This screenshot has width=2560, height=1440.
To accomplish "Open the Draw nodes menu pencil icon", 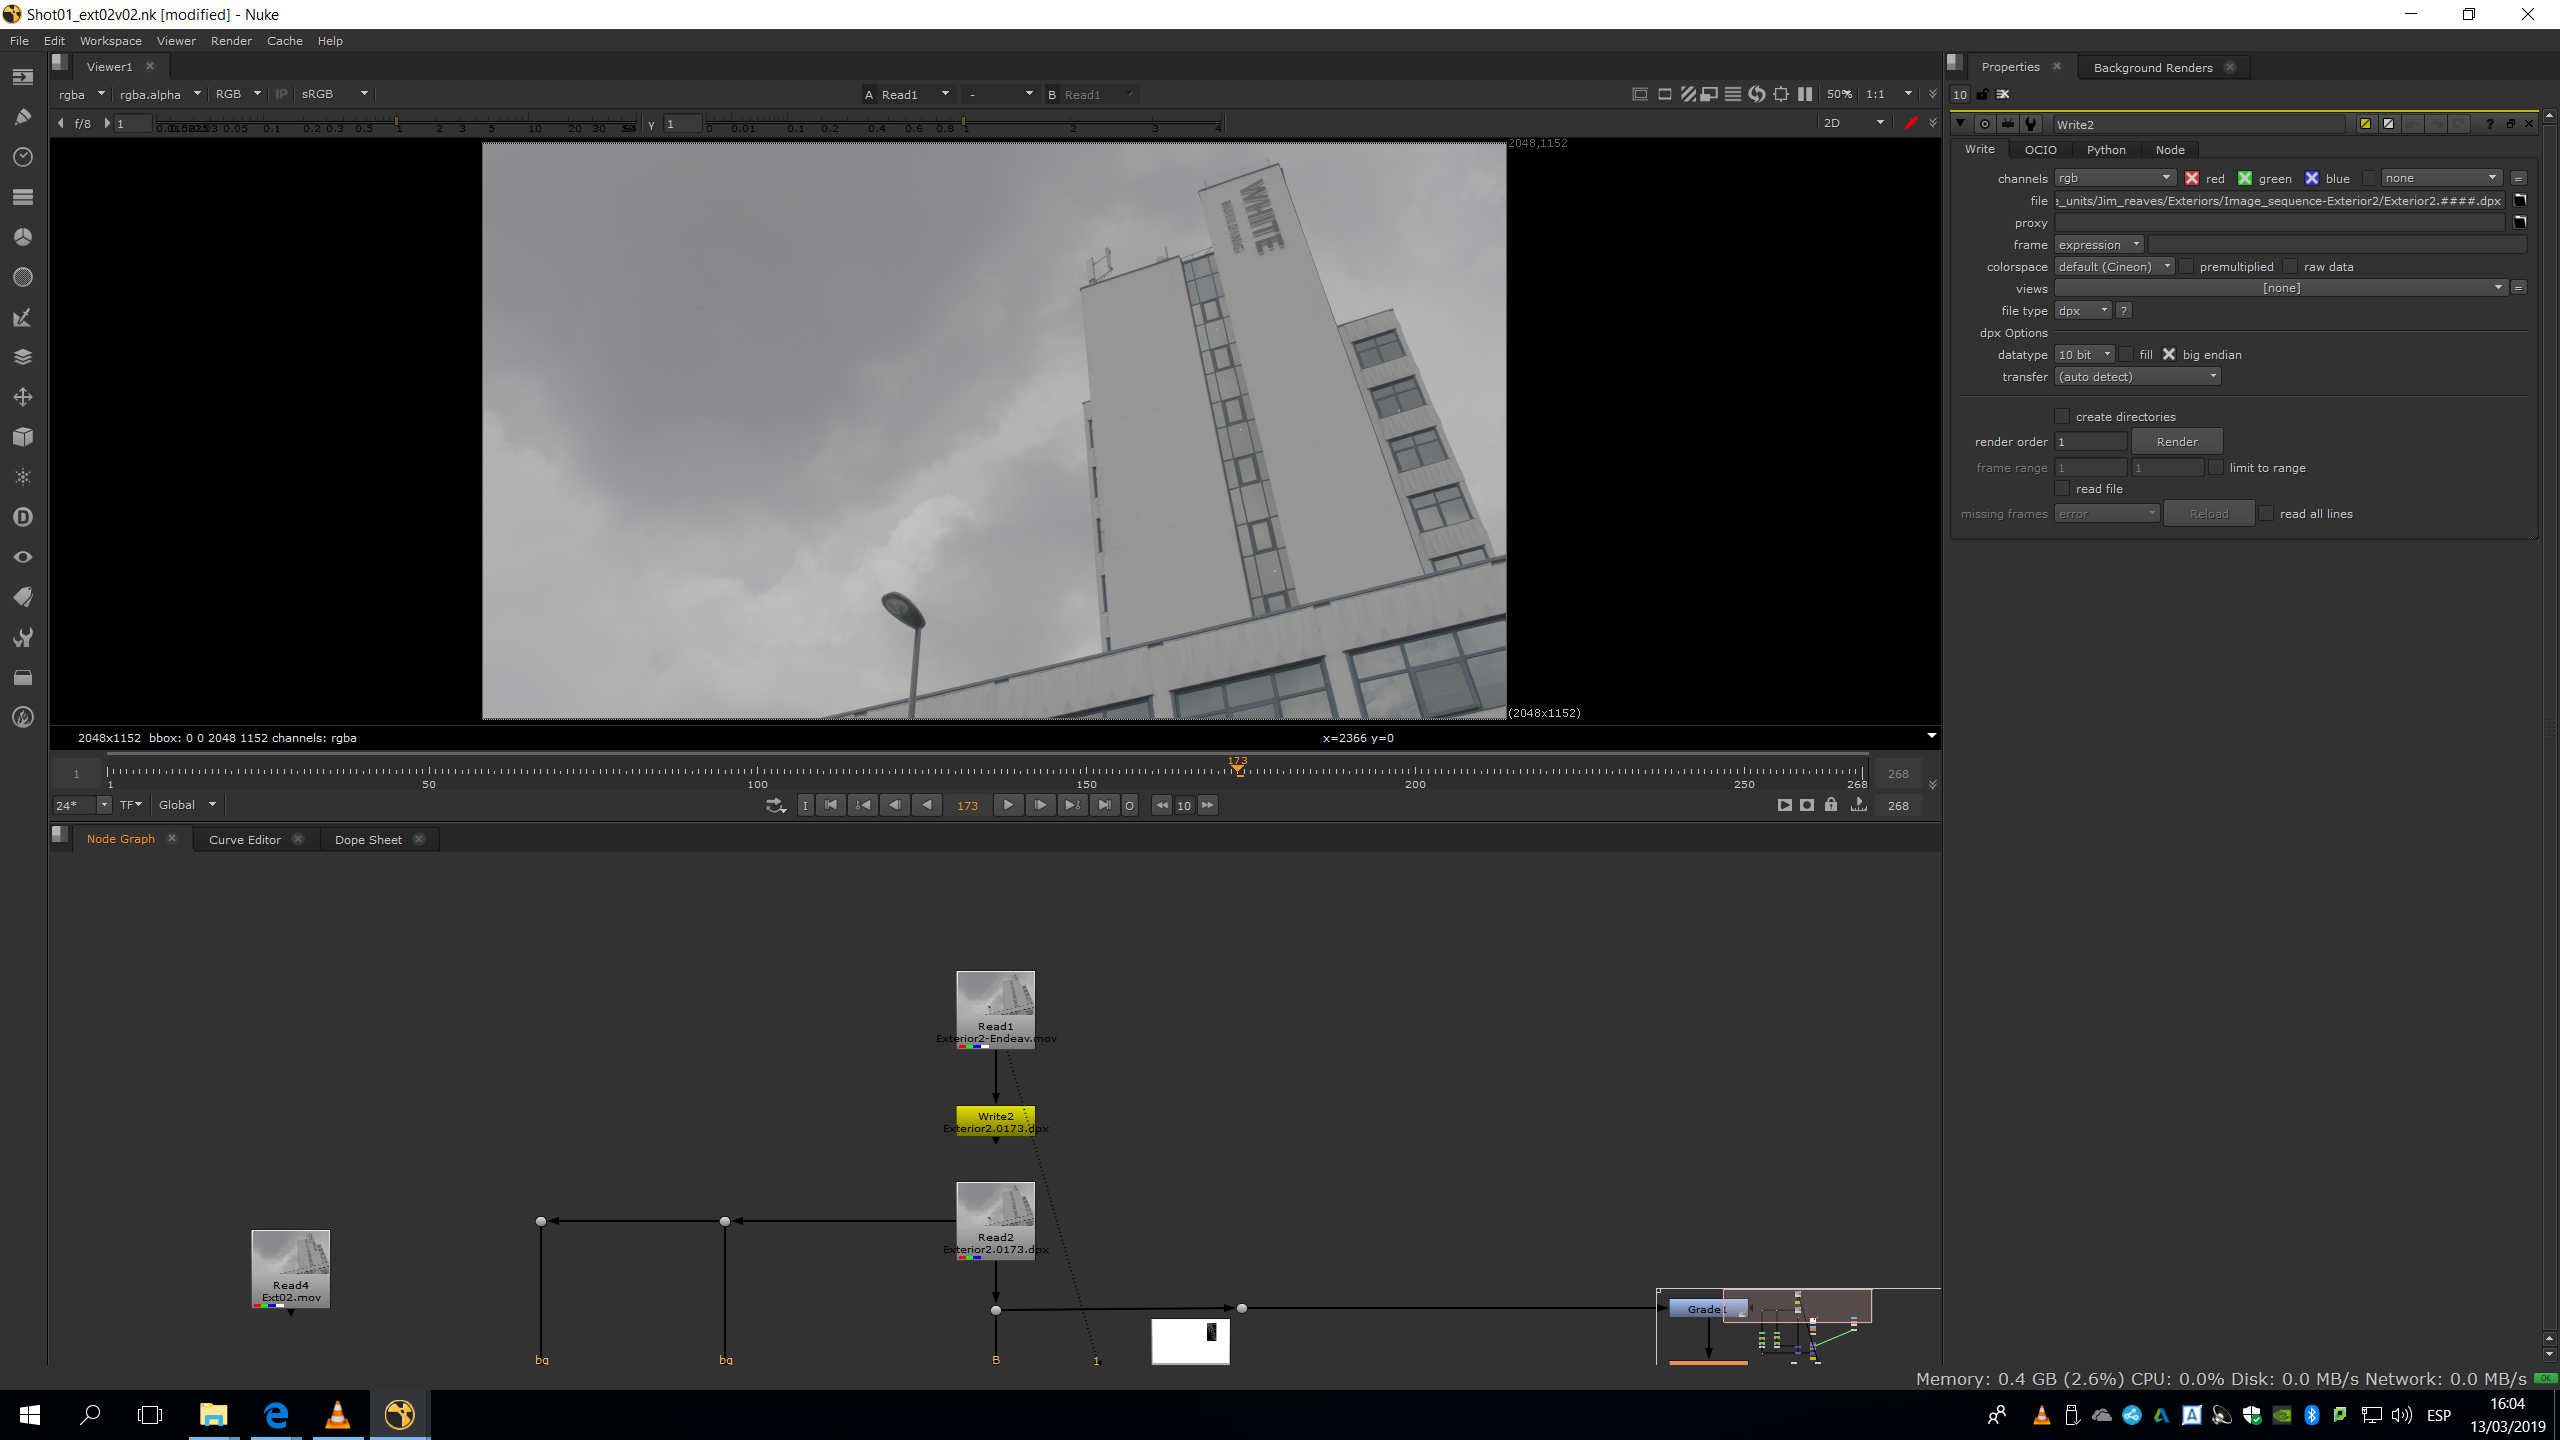I will pyautogui.click(x=23, y=117).
